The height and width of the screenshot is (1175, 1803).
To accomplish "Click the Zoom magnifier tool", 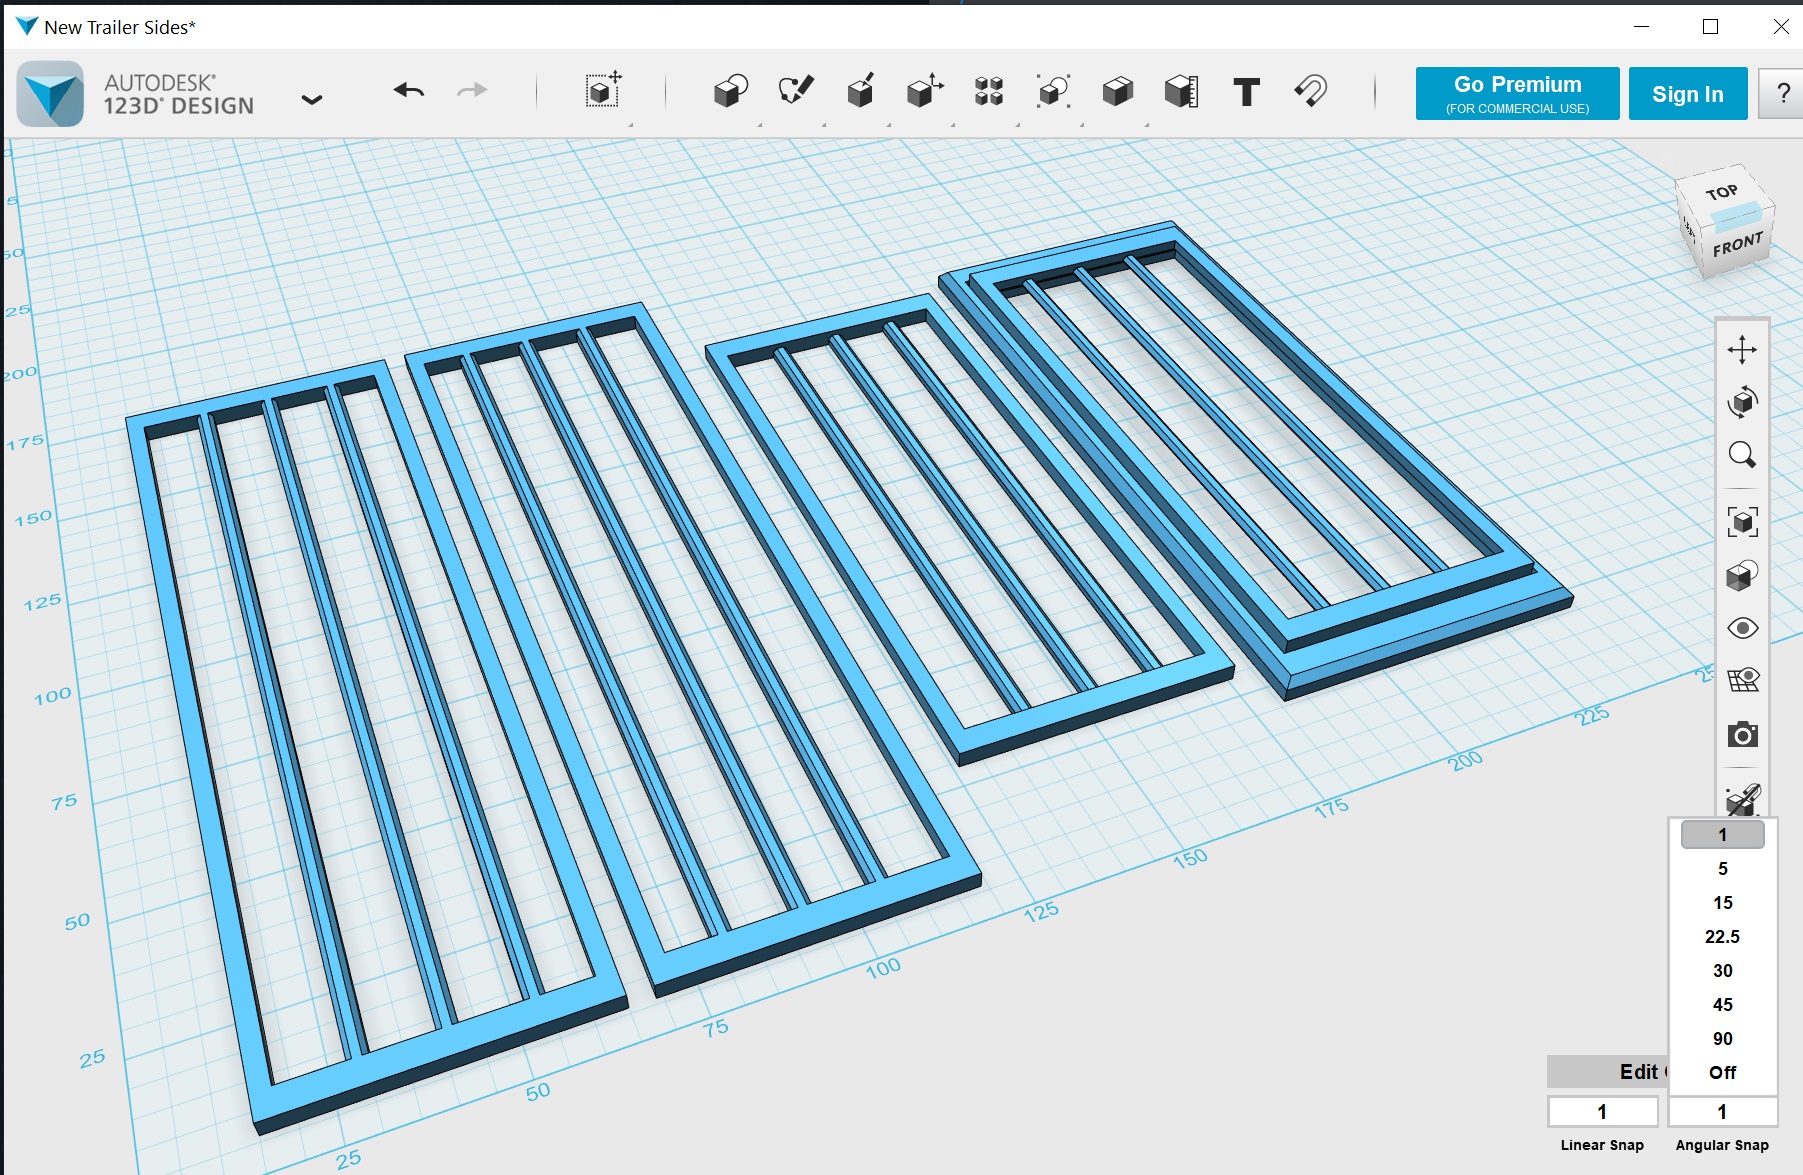I will click(x=1742, y=455).
